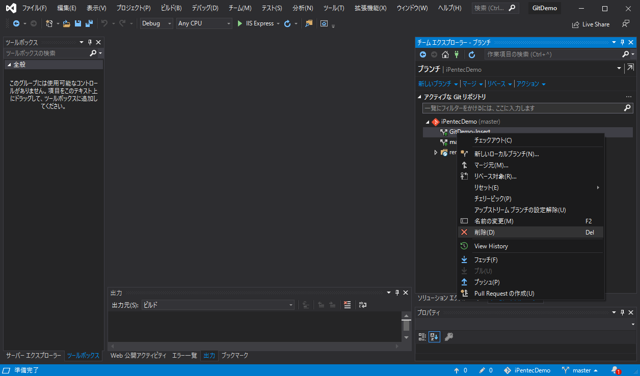Choose 新しいローカルブランチ menu entry
The image size is (640, 376).
click(530, 154)
